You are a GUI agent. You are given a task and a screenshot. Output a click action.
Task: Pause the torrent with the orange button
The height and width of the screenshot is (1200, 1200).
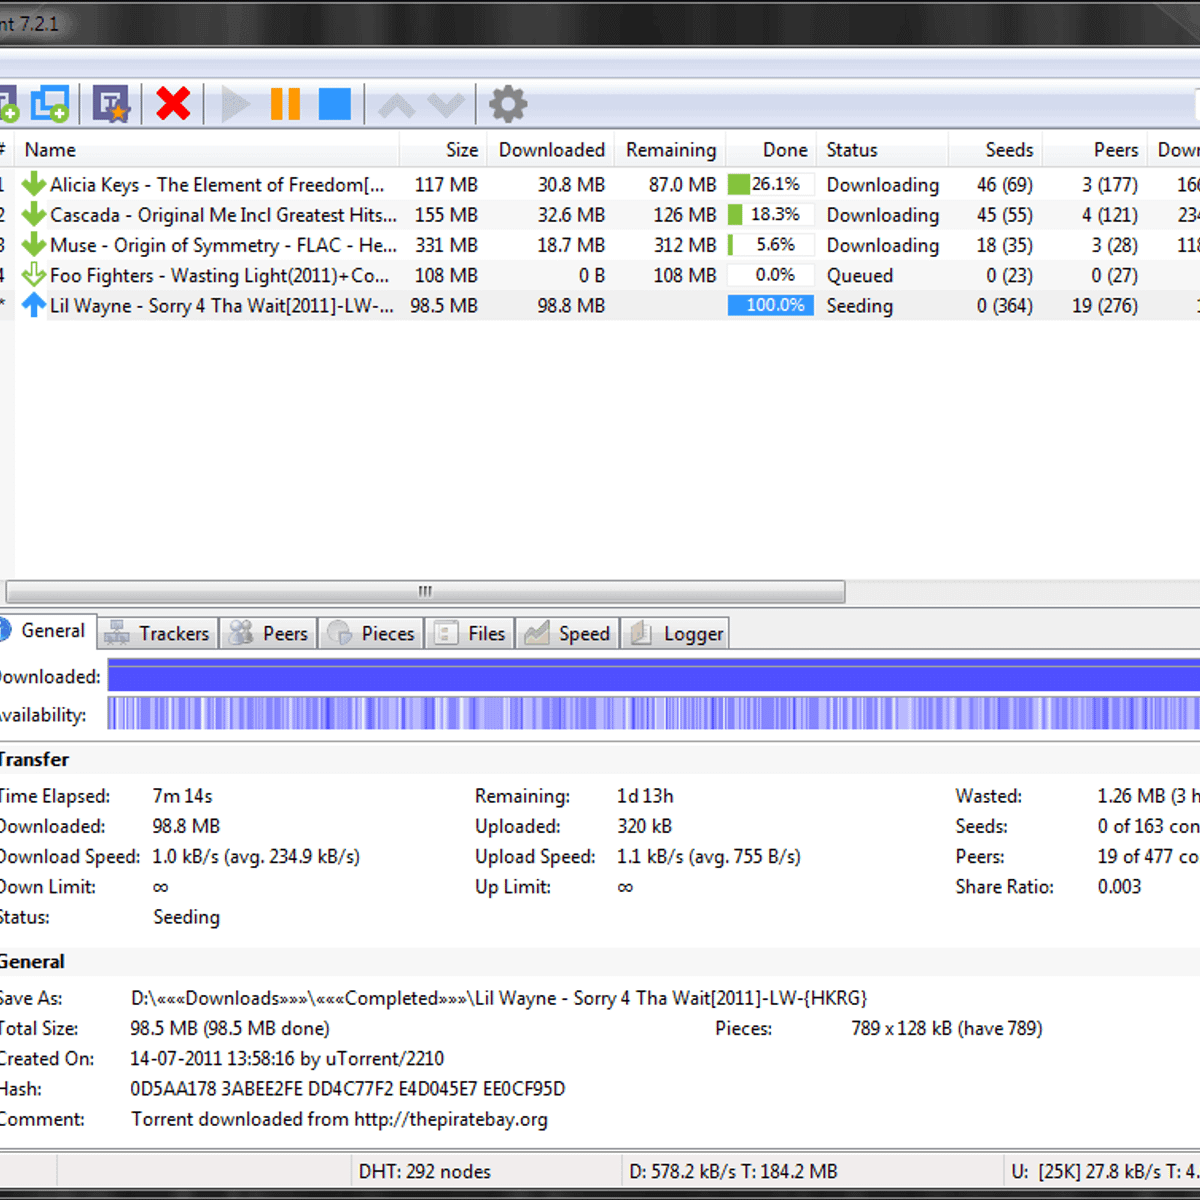(285, 104)
